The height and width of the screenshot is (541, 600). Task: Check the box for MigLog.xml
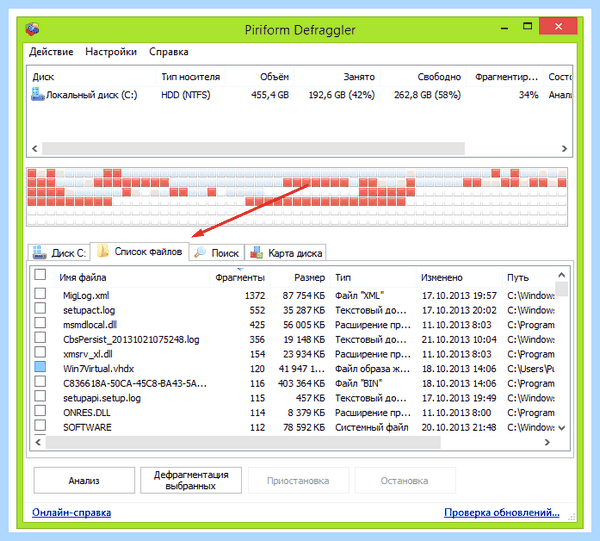click(40, 293)
